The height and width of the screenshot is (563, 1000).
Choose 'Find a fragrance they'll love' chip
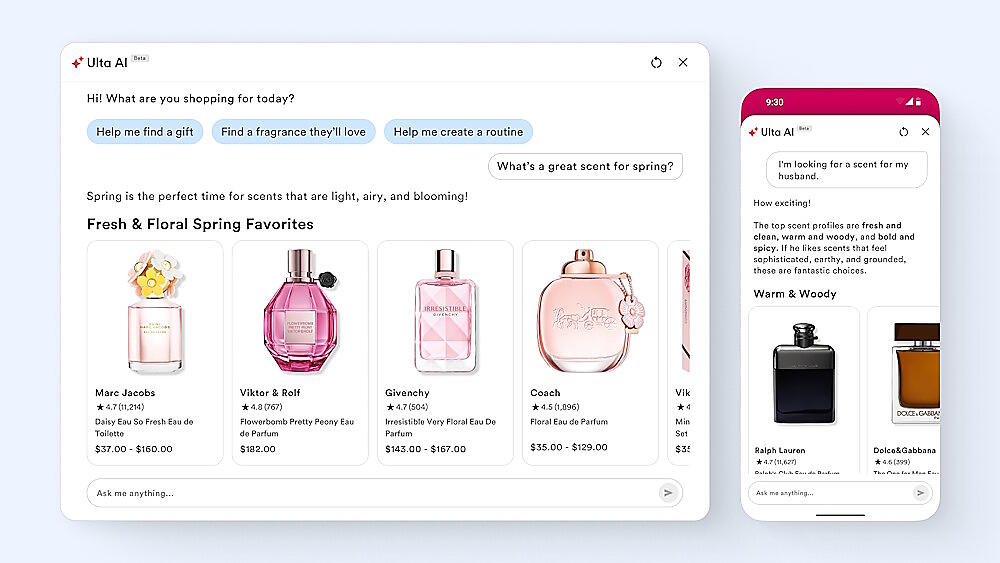point(293,132)
